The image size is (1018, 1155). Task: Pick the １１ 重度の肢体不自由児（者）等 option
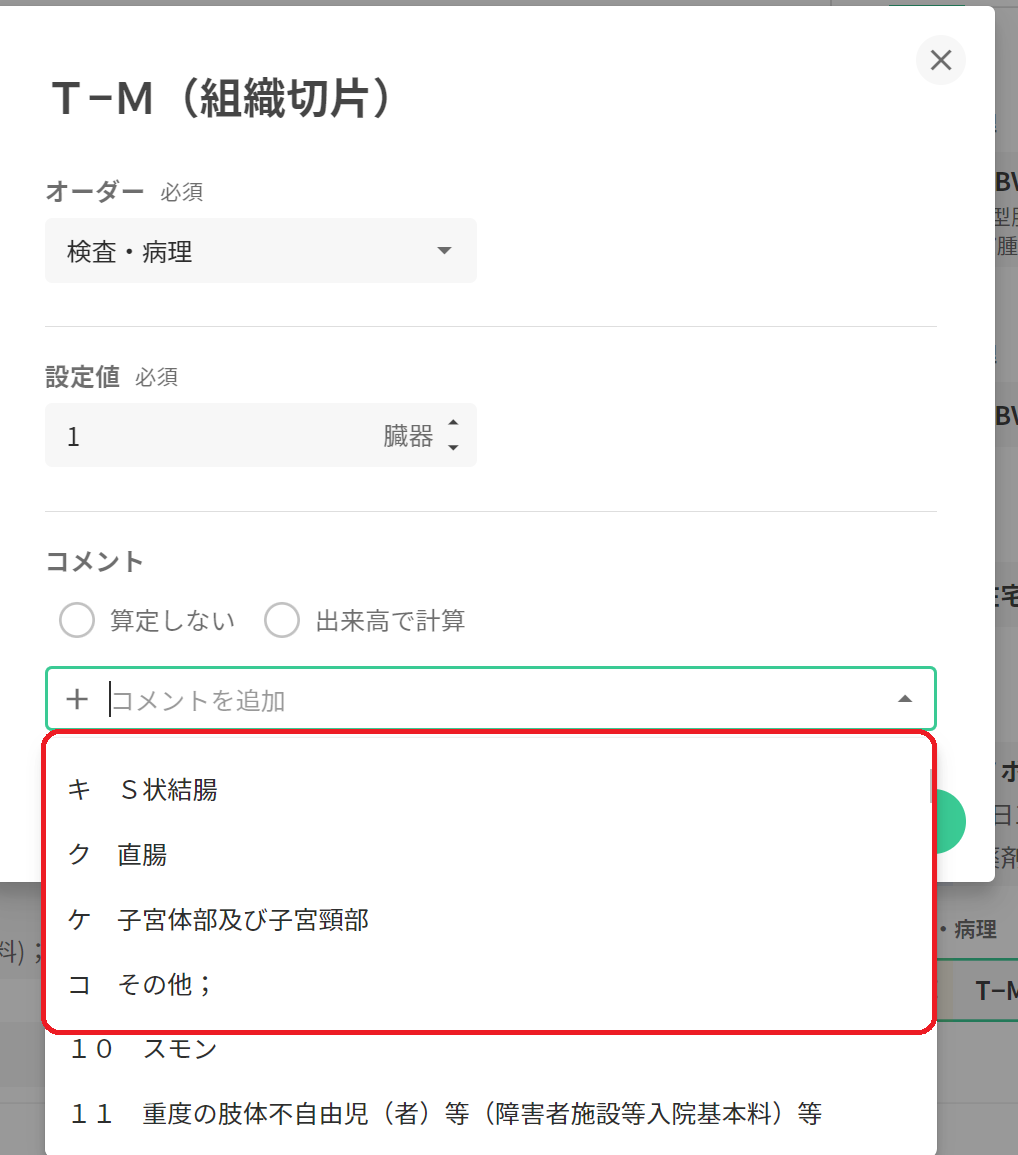(445, 1113)
